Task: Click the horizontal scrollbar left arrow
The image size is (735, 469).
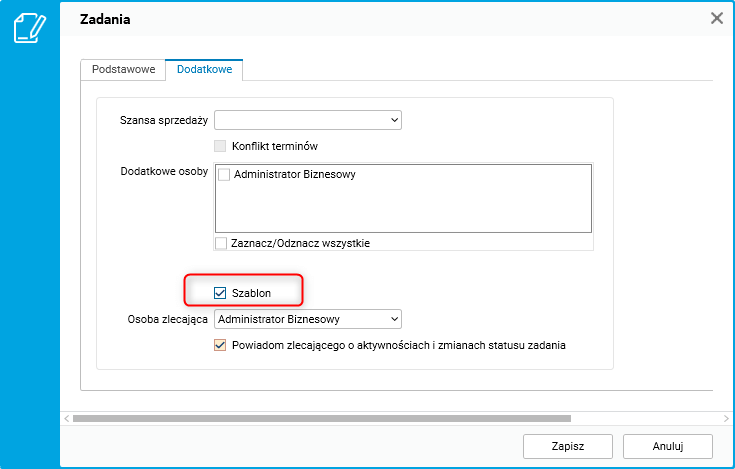Action: pyautogui.click(x=66, y=418)
